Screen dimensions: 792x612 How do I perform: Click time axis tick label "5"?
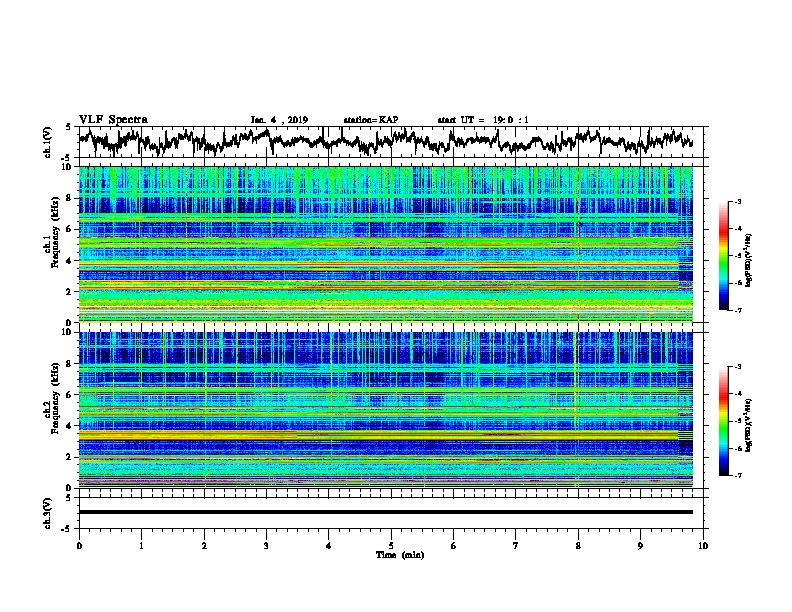pyautogui.click(x=391, y=546)
